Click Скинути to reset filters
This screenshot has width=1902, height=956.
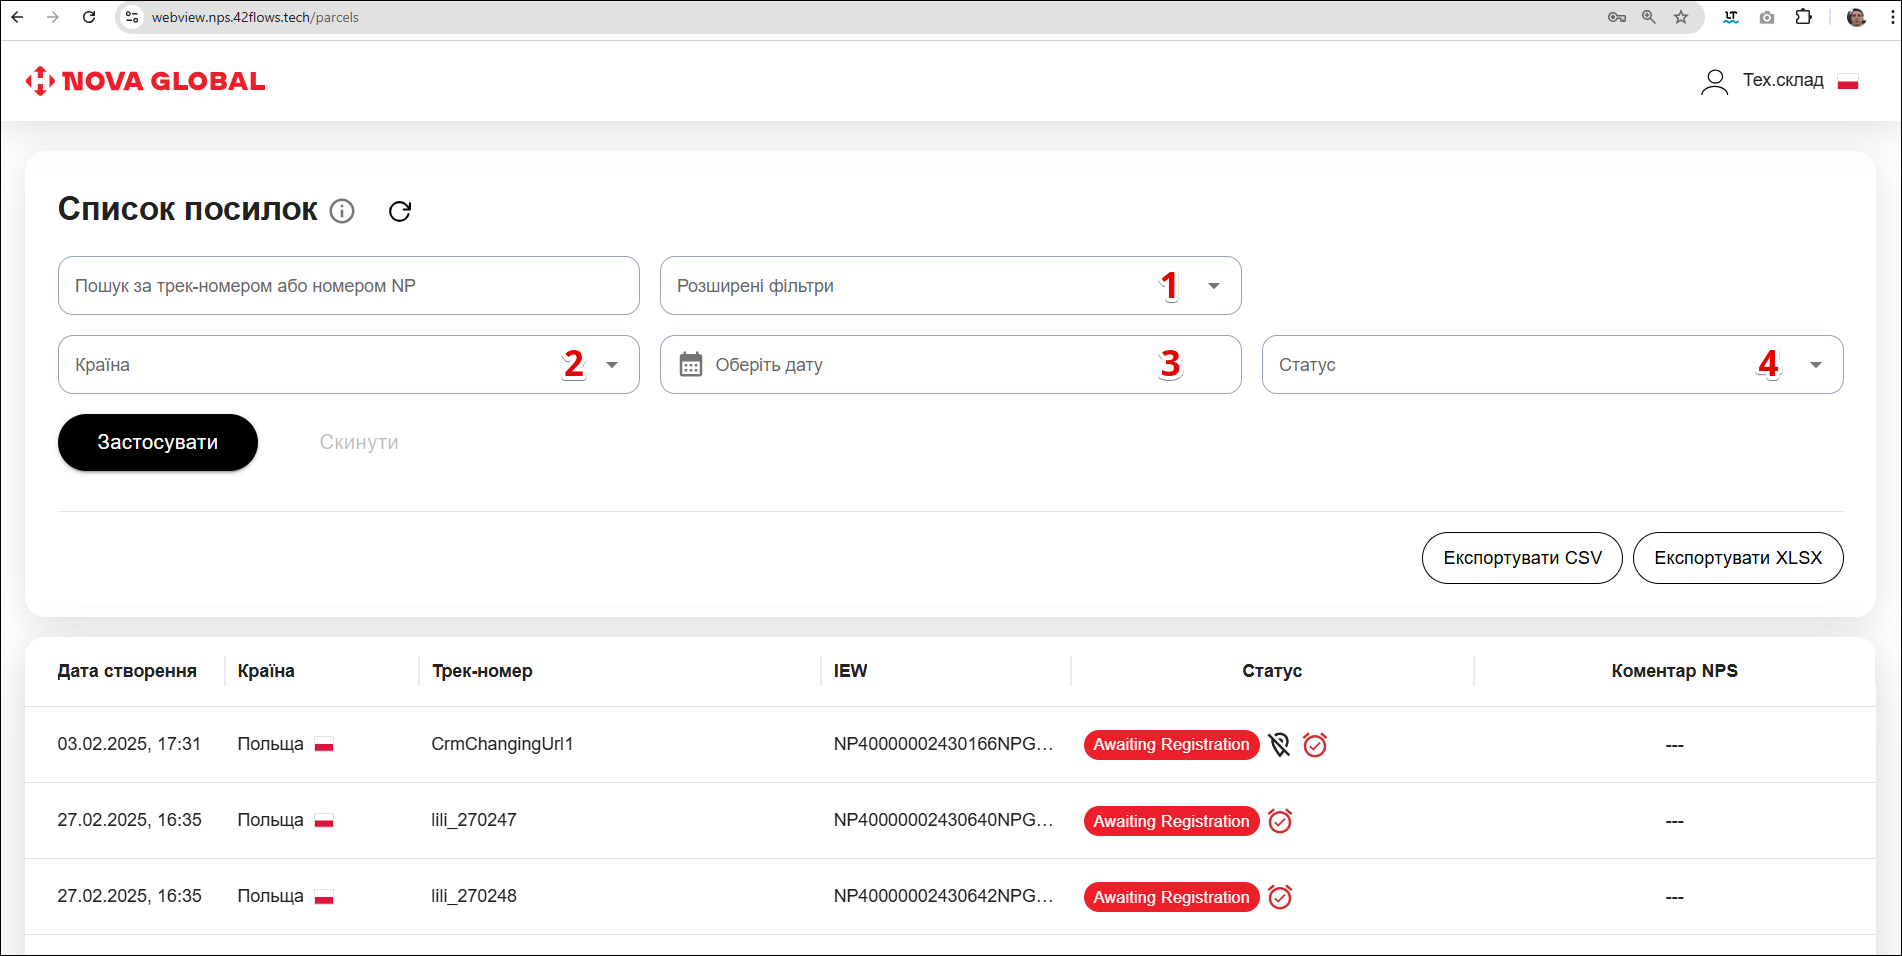pyautogui.click(x=359, y=442)
